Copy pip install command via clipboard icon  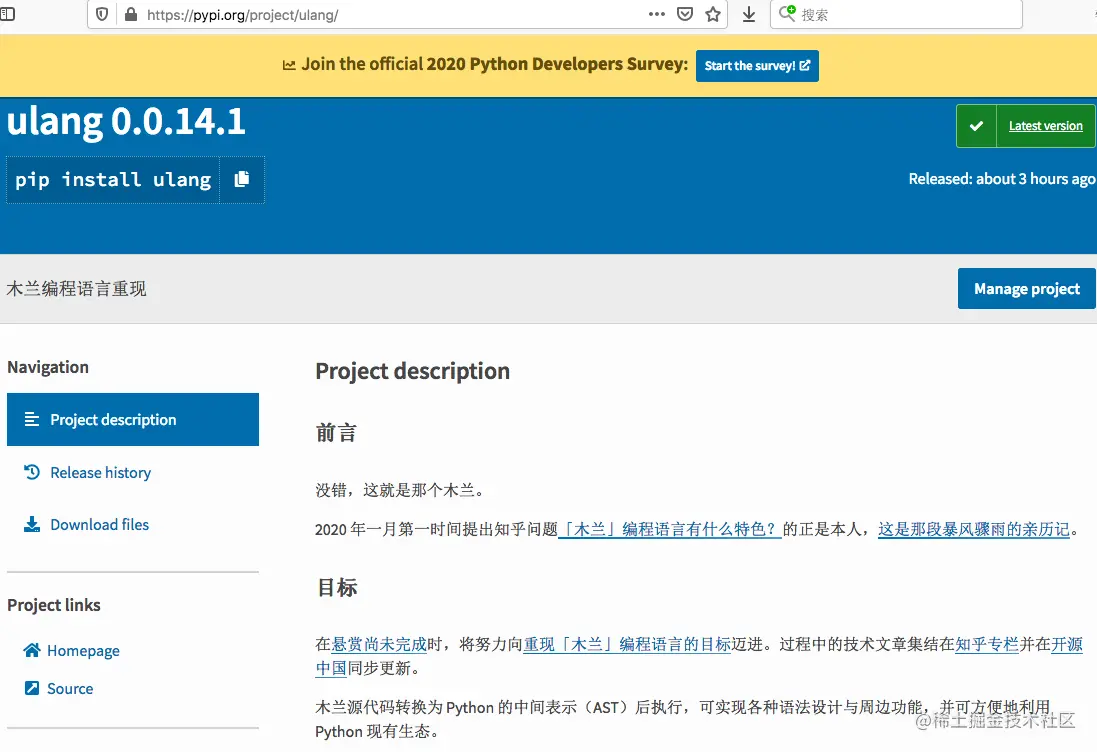click(242, 179)
